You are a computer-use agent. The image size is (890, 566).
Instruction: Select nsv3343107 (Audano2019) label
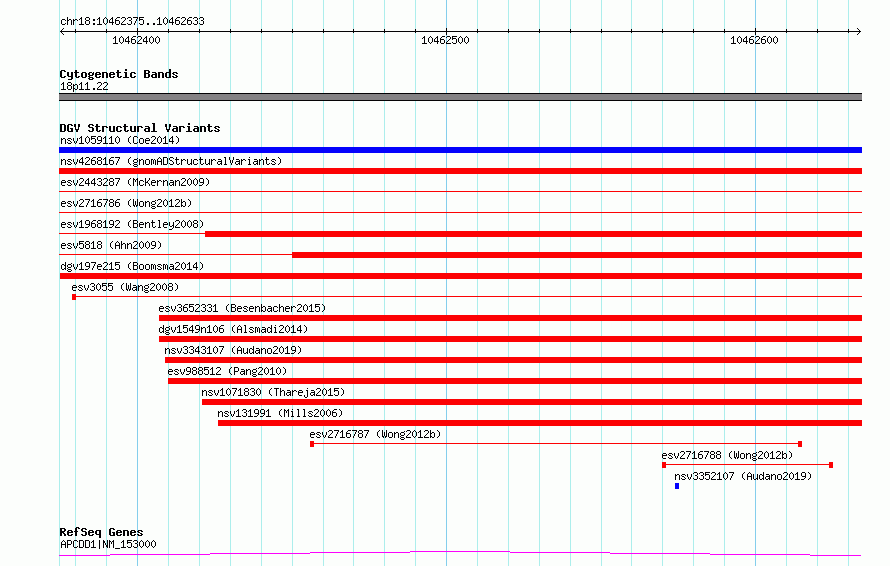click(233, 350)
